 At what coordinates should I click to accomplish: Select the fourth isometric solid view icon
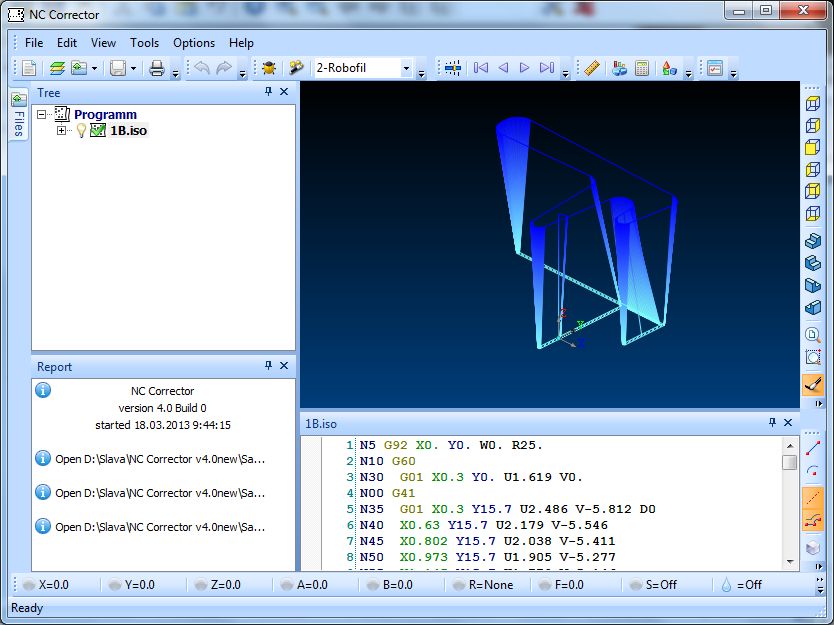812,307
